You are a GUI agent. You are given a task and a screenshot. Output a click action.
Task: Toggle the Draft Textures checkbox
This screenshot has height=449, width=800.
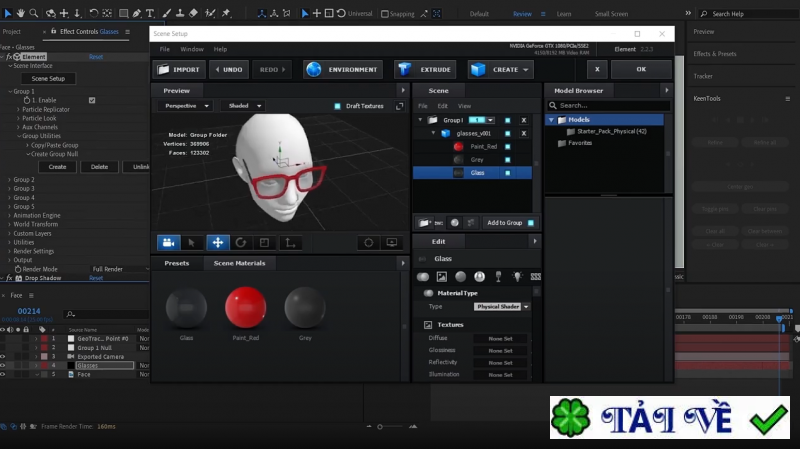pos(338,105)
